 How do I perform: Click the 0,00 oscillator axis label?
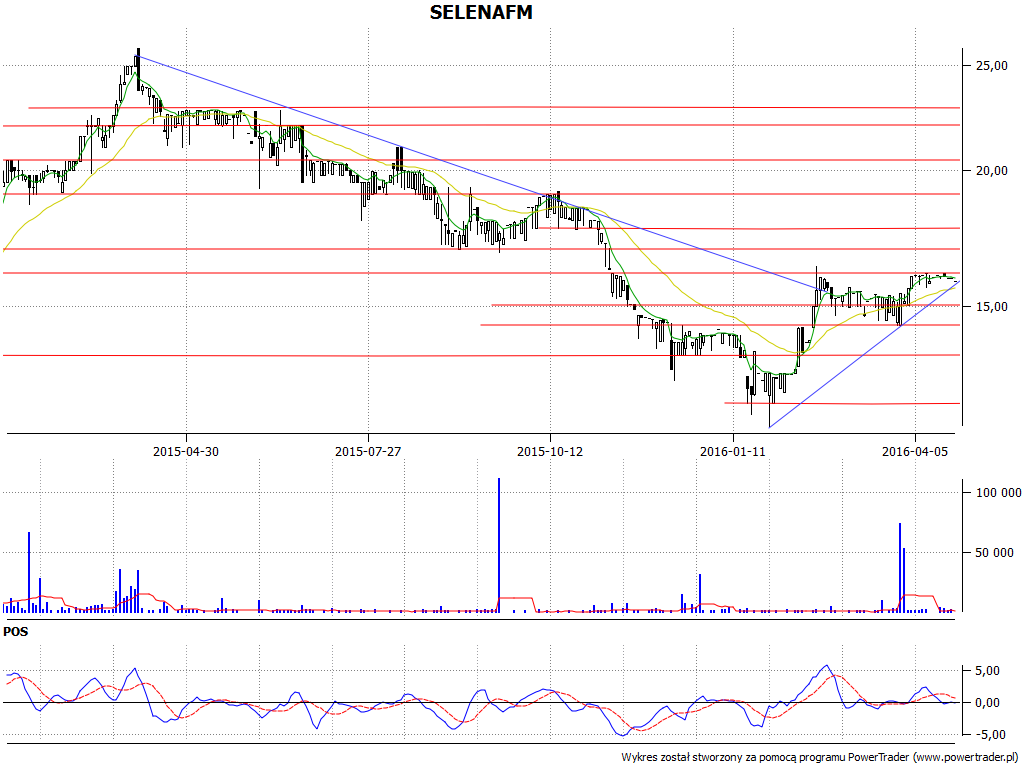[x=987, y=703]
